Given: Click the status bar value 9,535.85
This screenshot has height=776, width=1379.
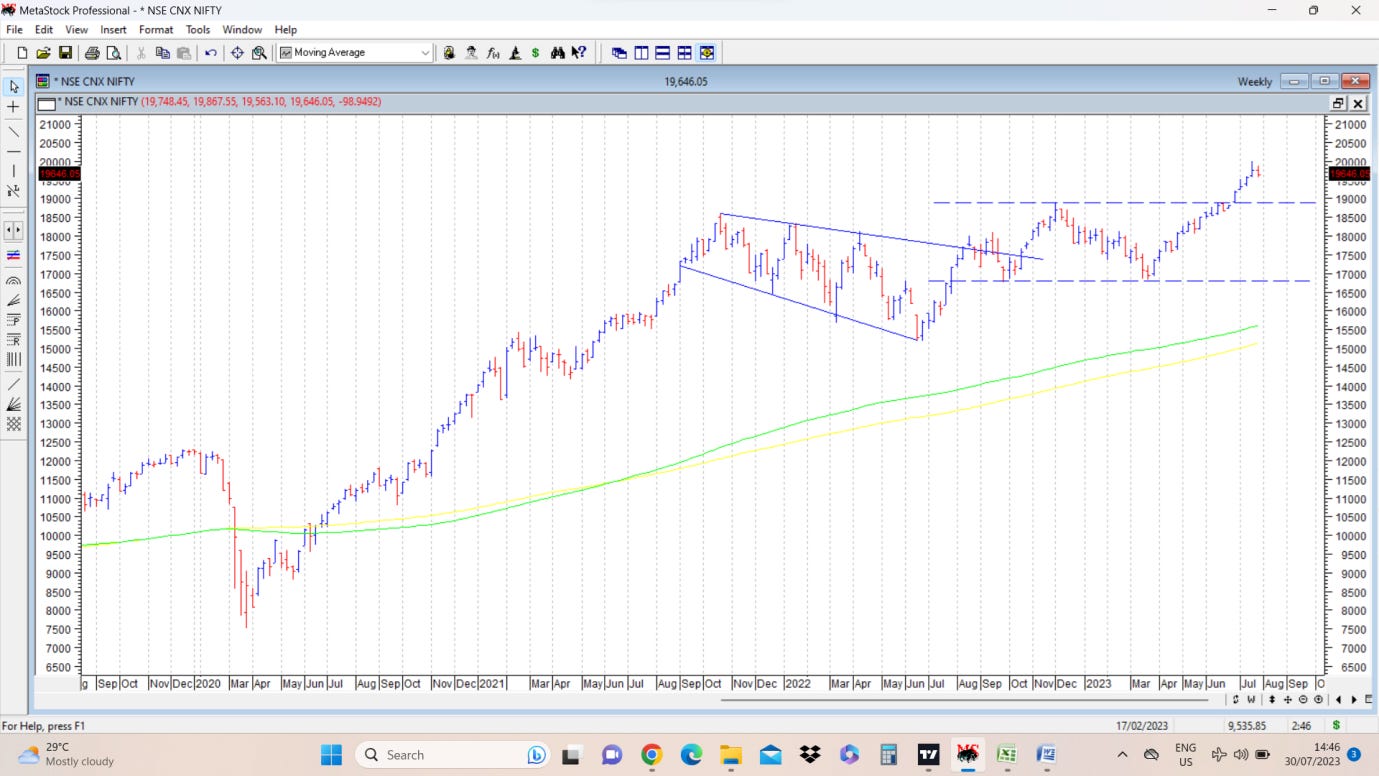Looking at the screenshot, I should [1247, 725].
